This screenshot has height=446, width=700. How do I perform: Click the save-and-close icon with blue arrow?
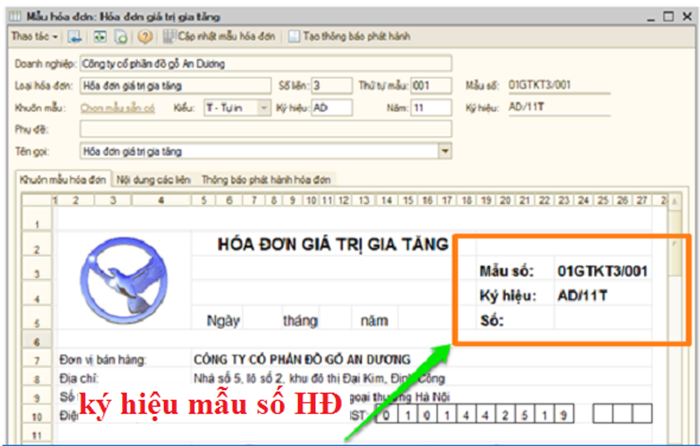(x=75, y=37)
